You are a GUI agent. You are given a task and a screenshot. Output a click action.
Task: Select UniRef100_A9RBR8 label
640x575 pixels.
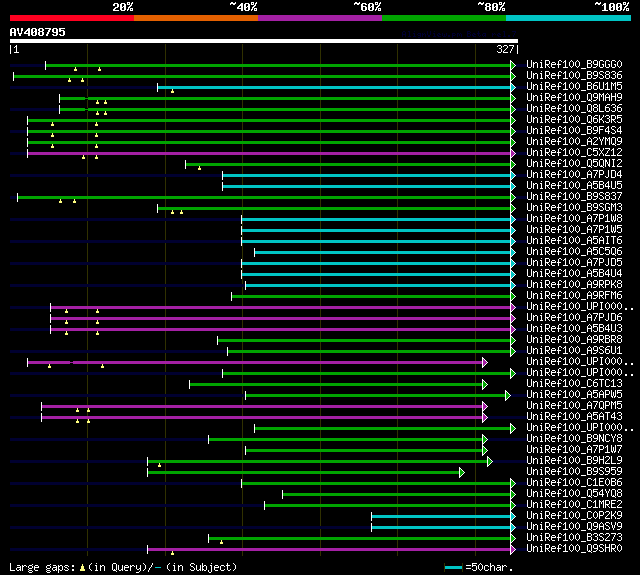point(574,340)
